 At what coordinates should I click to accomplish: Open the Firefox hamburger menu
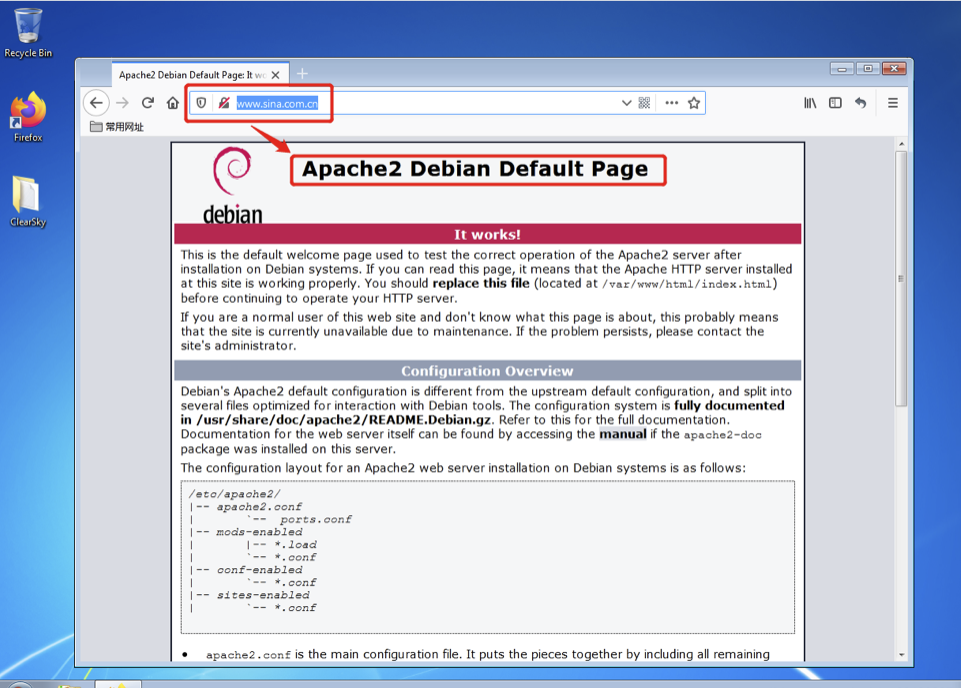(x=893, y=103)
